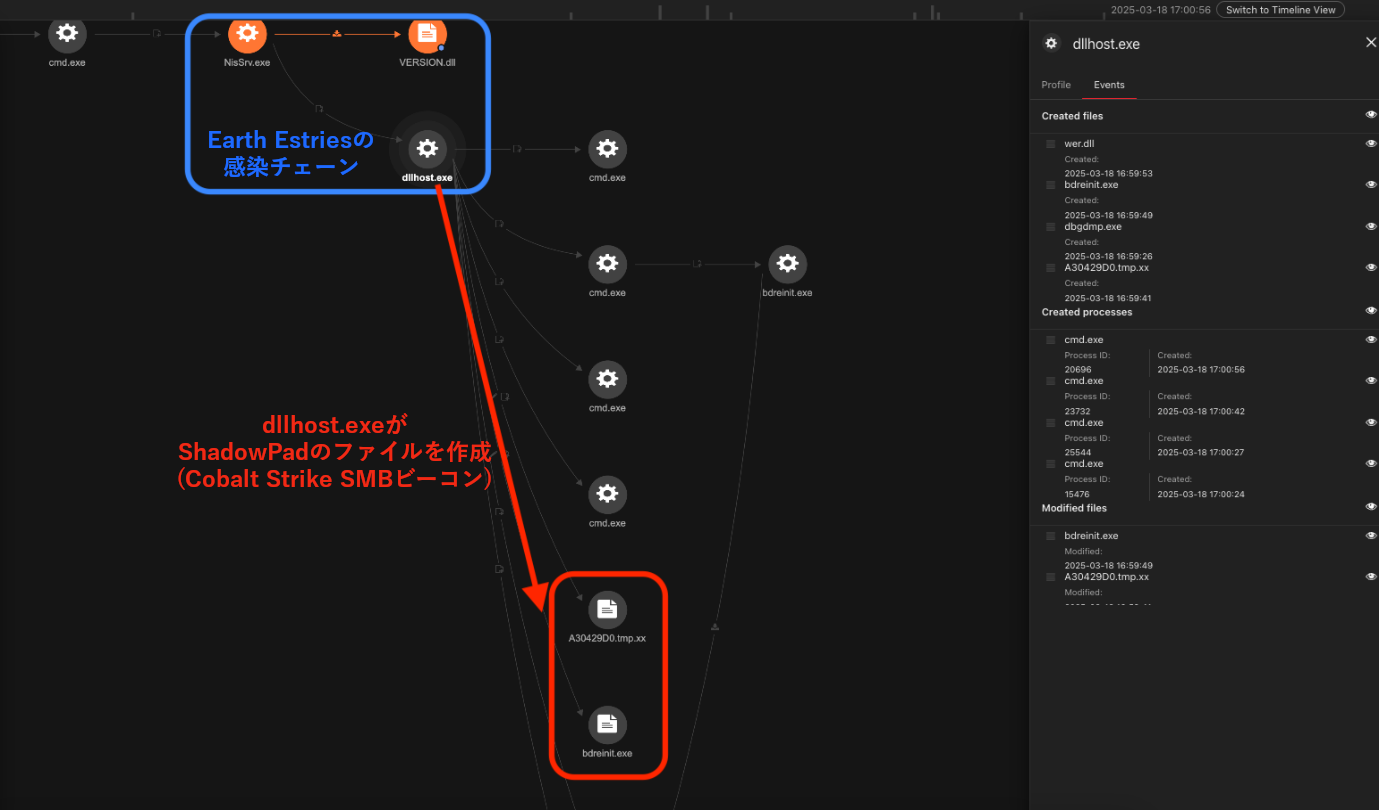Select the A30429D0.tmp.xx file node
The height and width of the screenshot is (810, 1379).
pos(607,609)
